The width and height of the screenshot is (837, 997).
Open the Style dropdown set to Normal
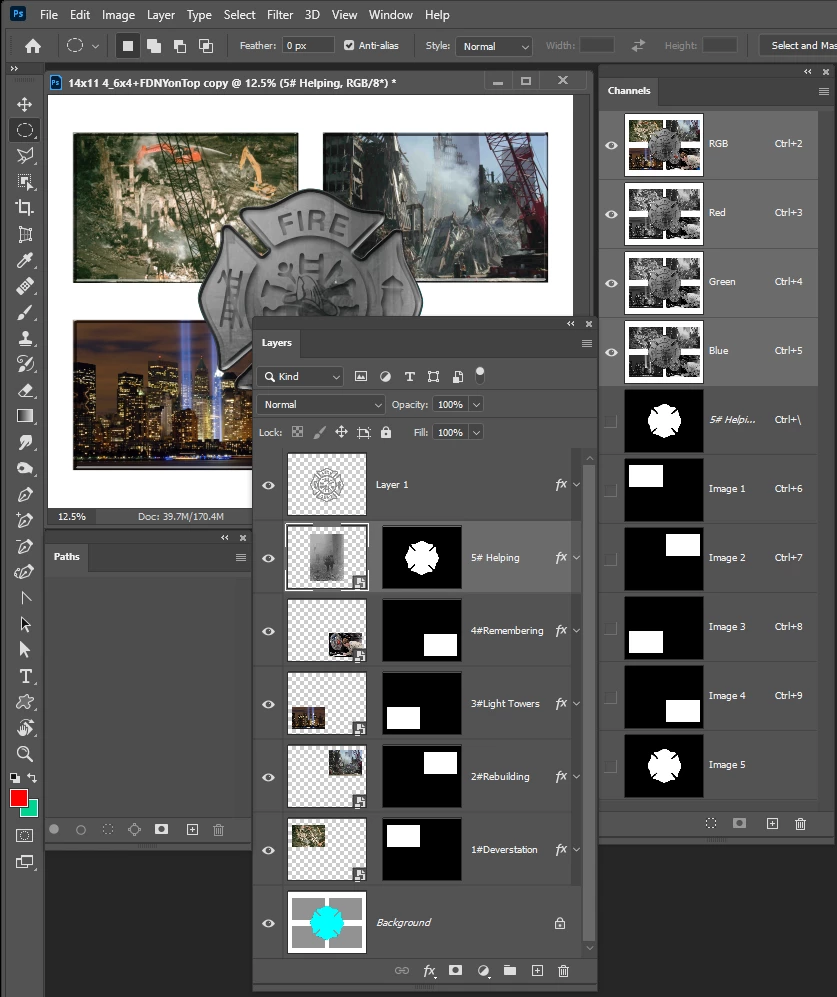[x=494, y=46]
